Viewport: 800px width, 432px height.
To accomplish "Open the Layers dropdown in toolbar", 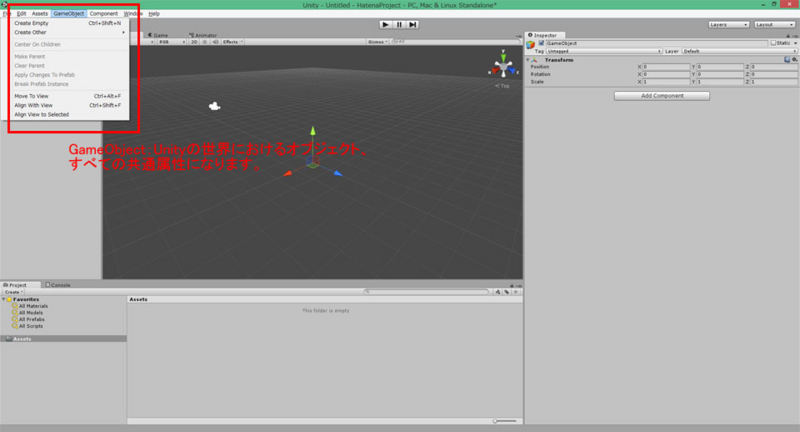I will [x=728, y=24].
